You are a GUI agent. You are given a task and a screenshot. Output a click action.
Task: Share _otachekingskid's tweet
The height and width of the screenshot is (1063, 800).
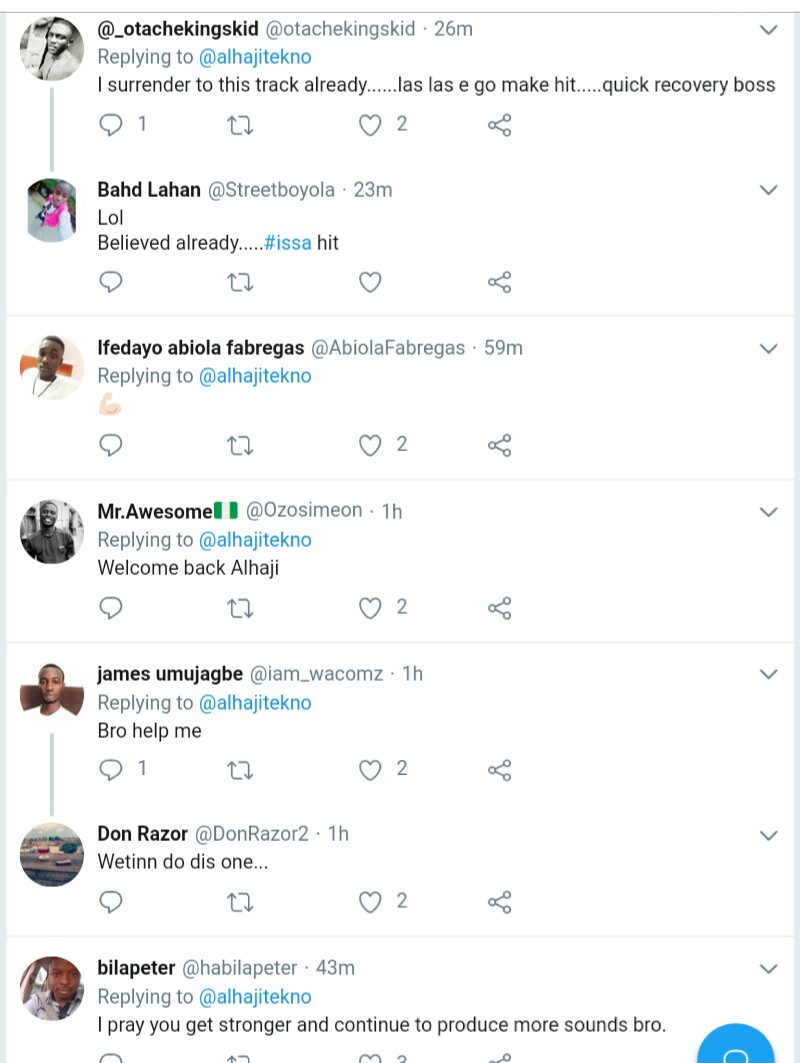pos(500,125)
